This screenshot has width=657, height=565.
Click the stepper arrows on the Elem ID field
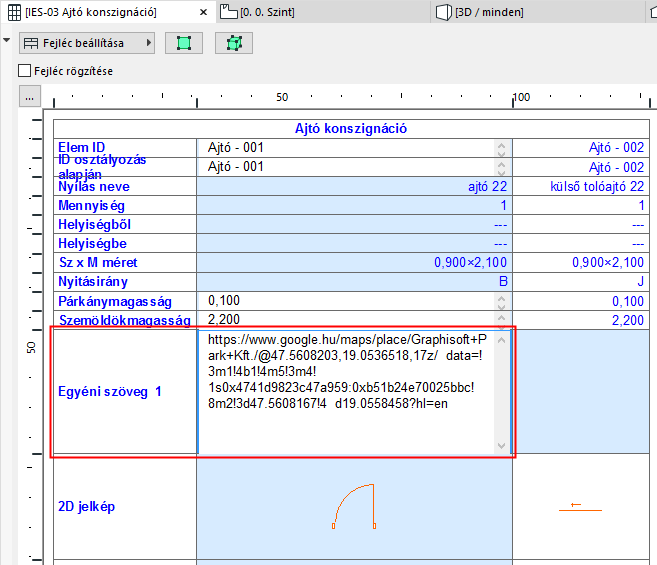(x=502, y=148)
